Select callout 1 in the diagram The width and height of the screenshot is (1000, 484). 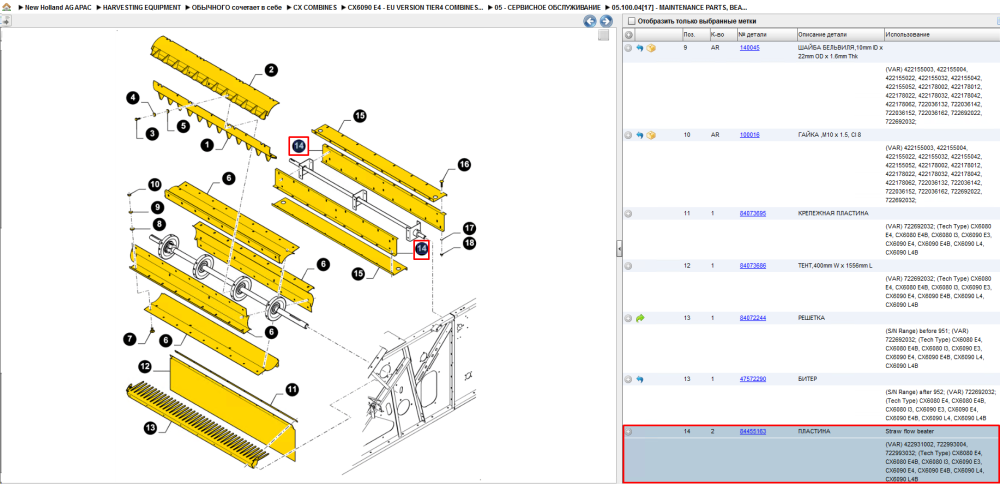207,145
